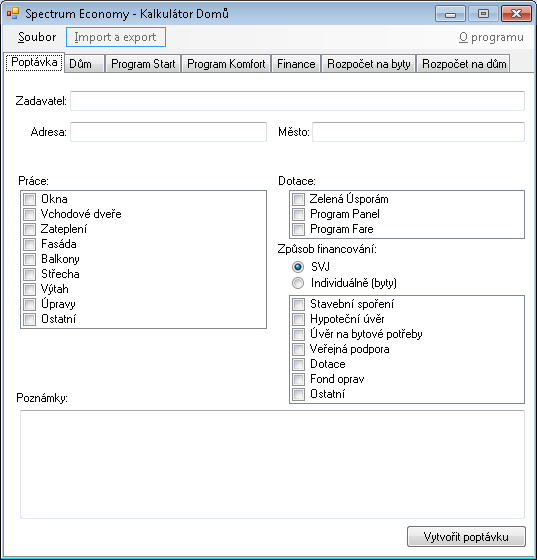Tick the Fond oprav checkbox

point(298,379)
